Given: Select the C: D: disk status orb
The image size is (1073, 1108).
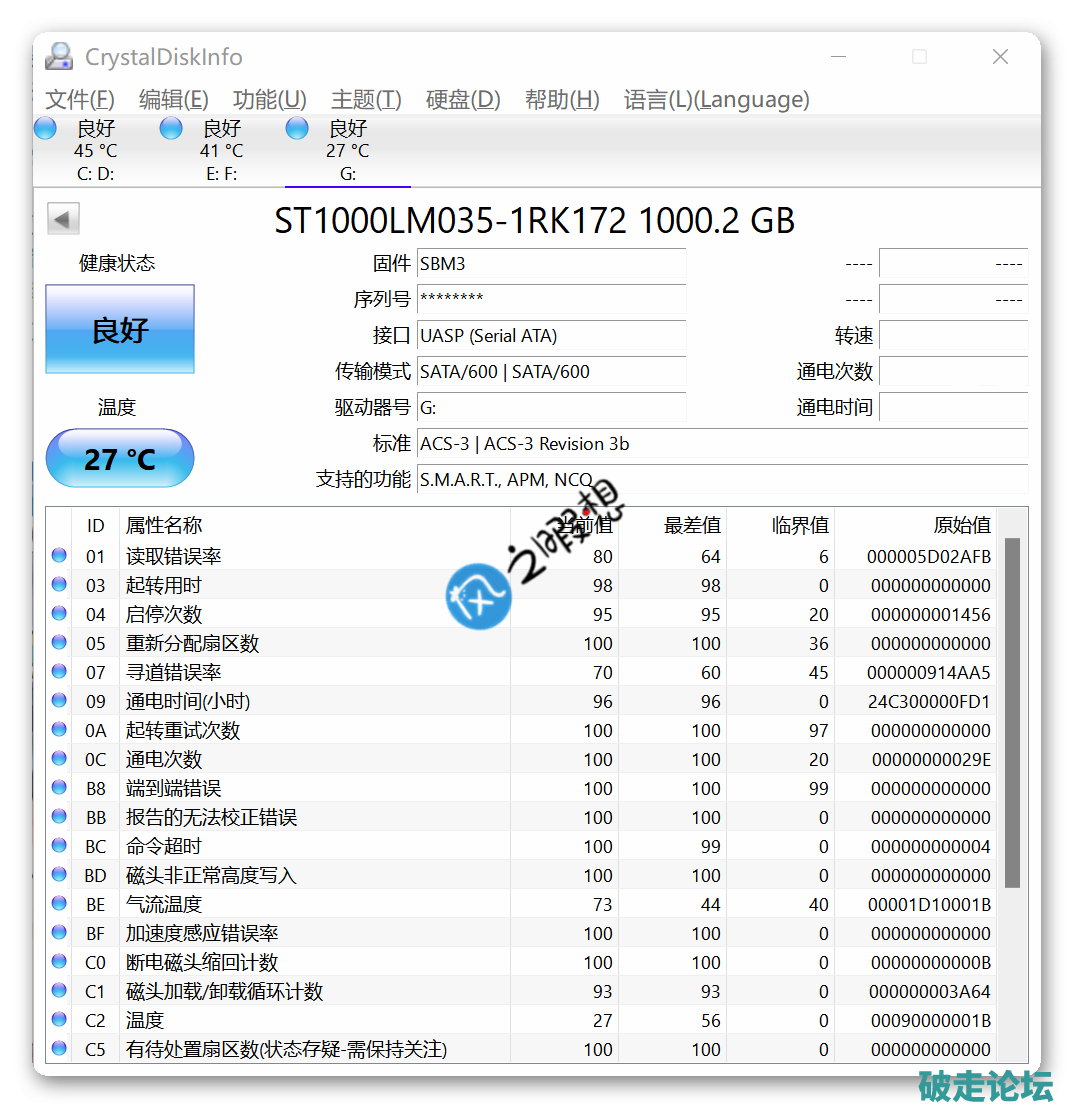Looking at the screenshot, I should tap(46, 129).
